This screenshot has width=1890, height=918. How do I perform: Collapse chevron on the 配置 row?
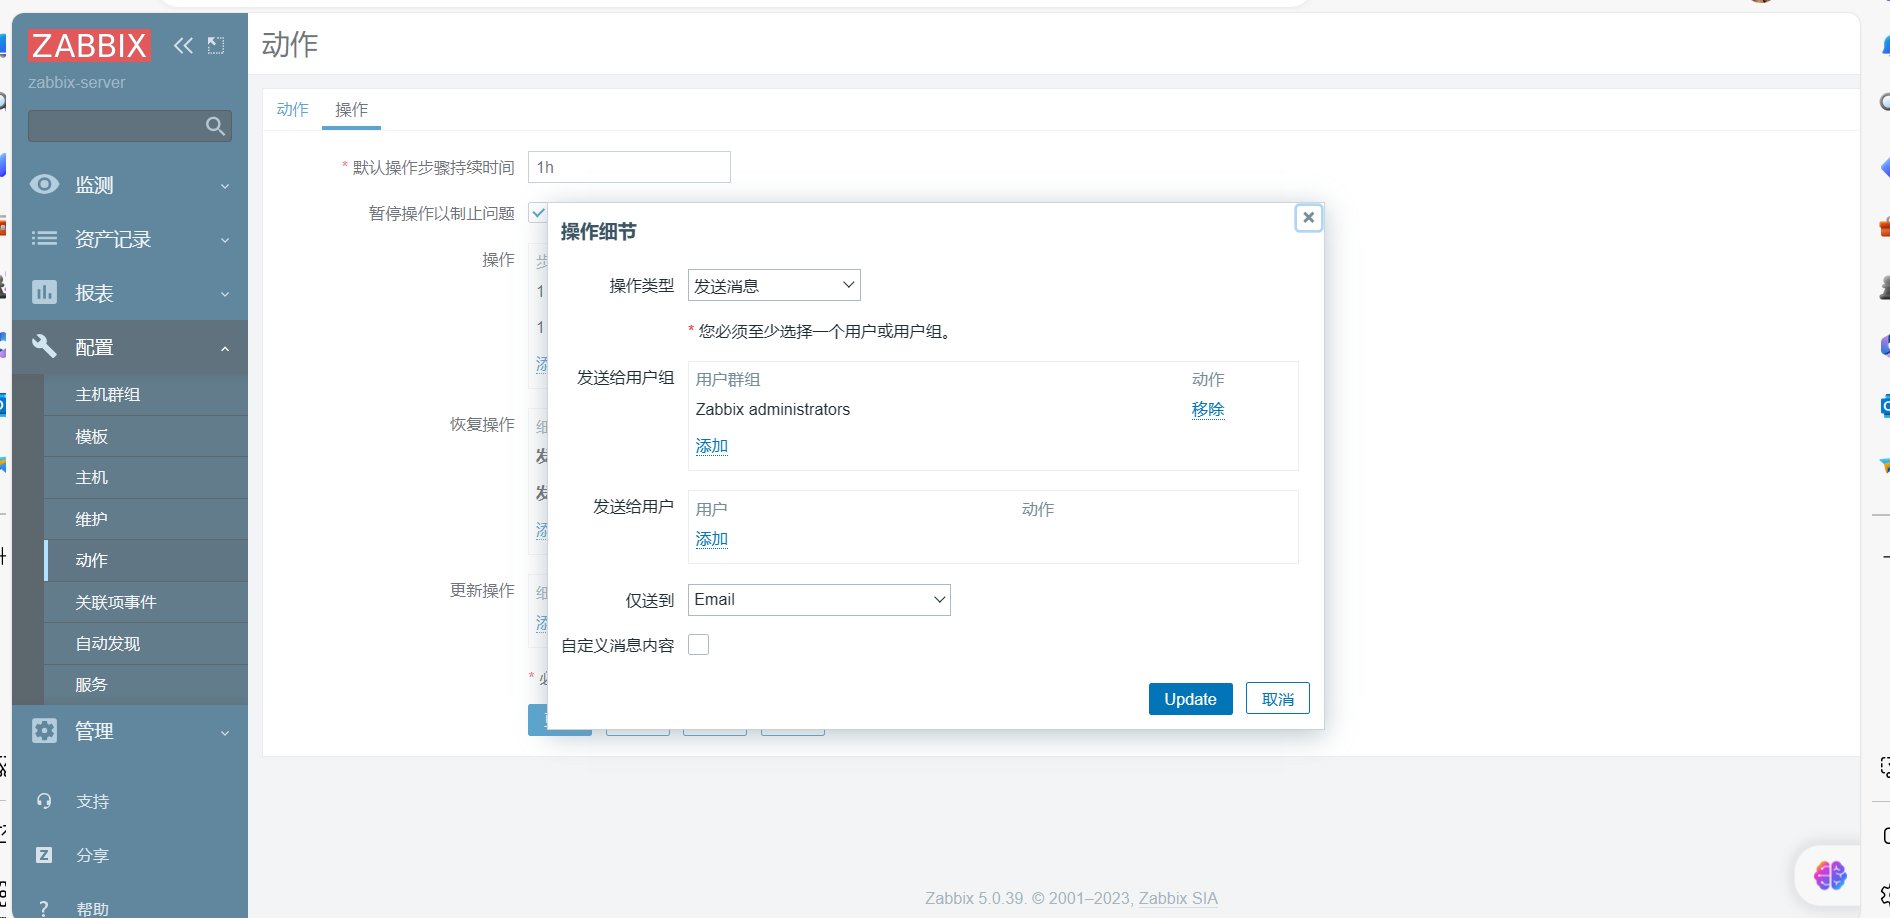(225, 348)
